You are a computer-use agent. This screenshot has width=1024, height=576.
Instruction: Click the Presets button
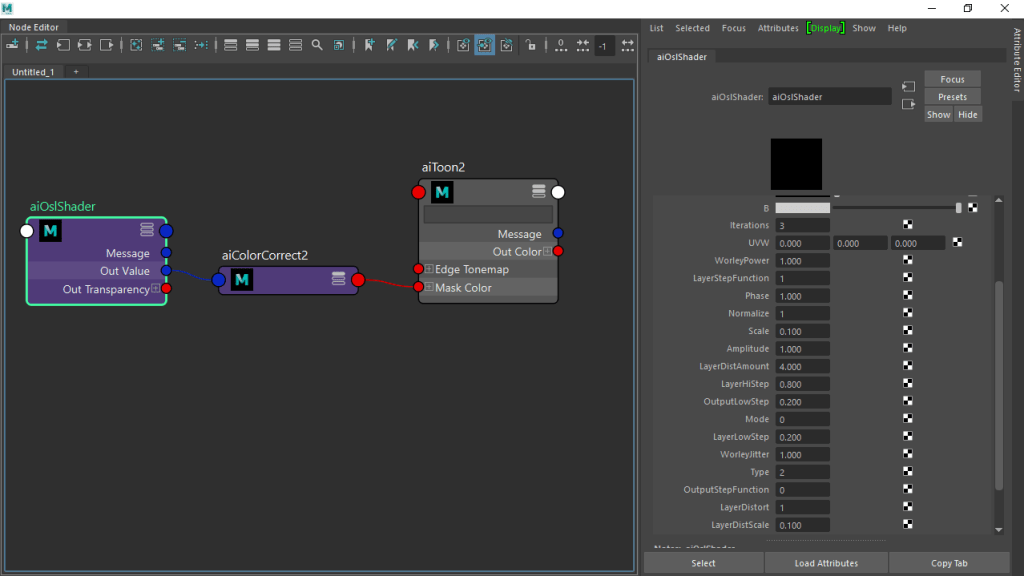[x=952, y=97]
